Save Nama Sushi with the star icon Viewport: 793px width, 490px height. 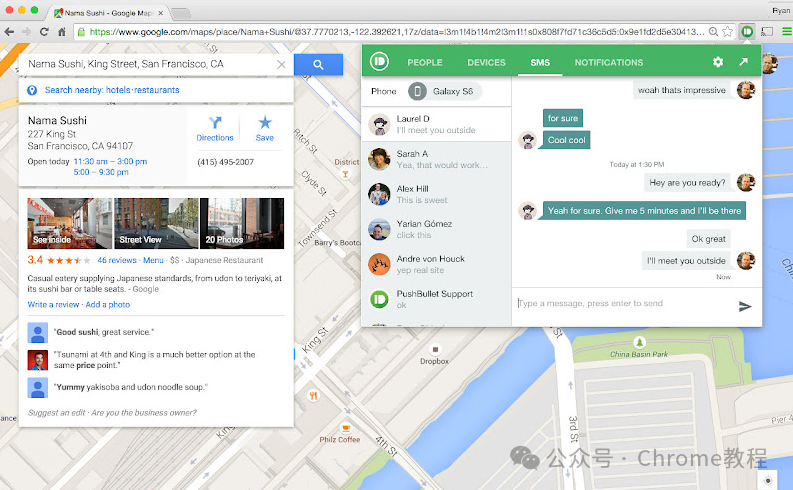pos(265,128)
